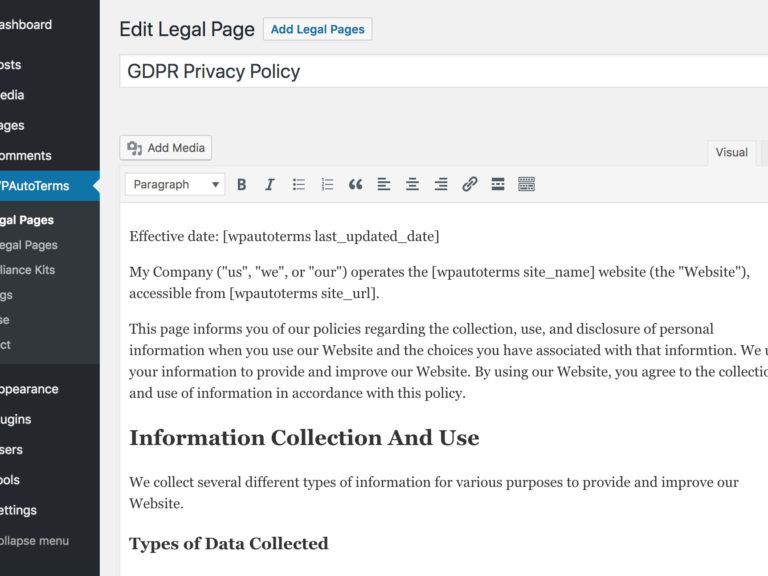Toggle the editor toolbar kitchen sink
This screenshot has width=768, height=576.
(x=527, y=185)
